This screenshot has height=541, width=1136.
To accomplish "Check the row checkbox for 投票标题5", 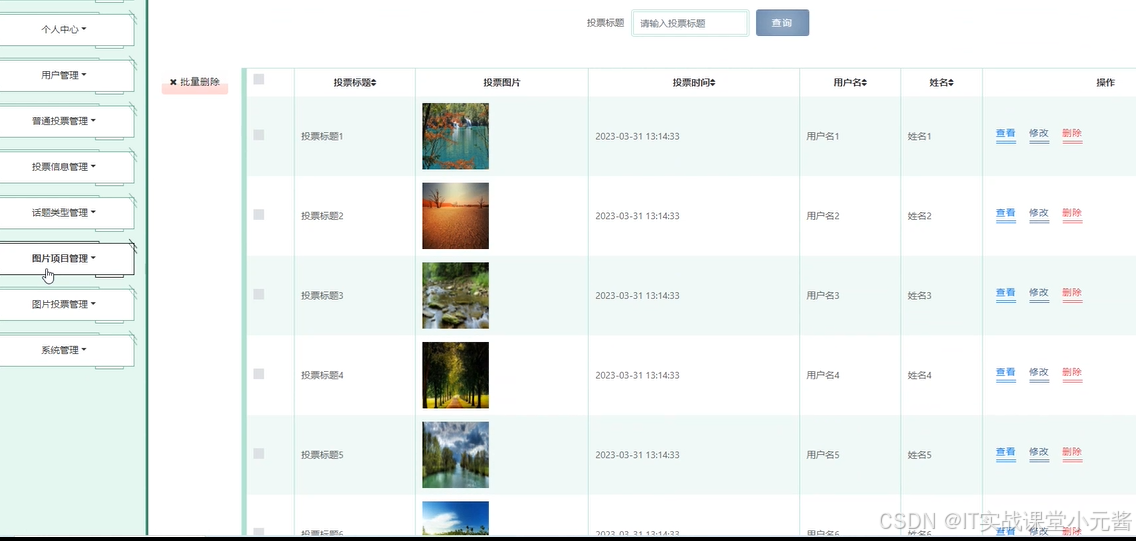I will click(x=259, y=453).
